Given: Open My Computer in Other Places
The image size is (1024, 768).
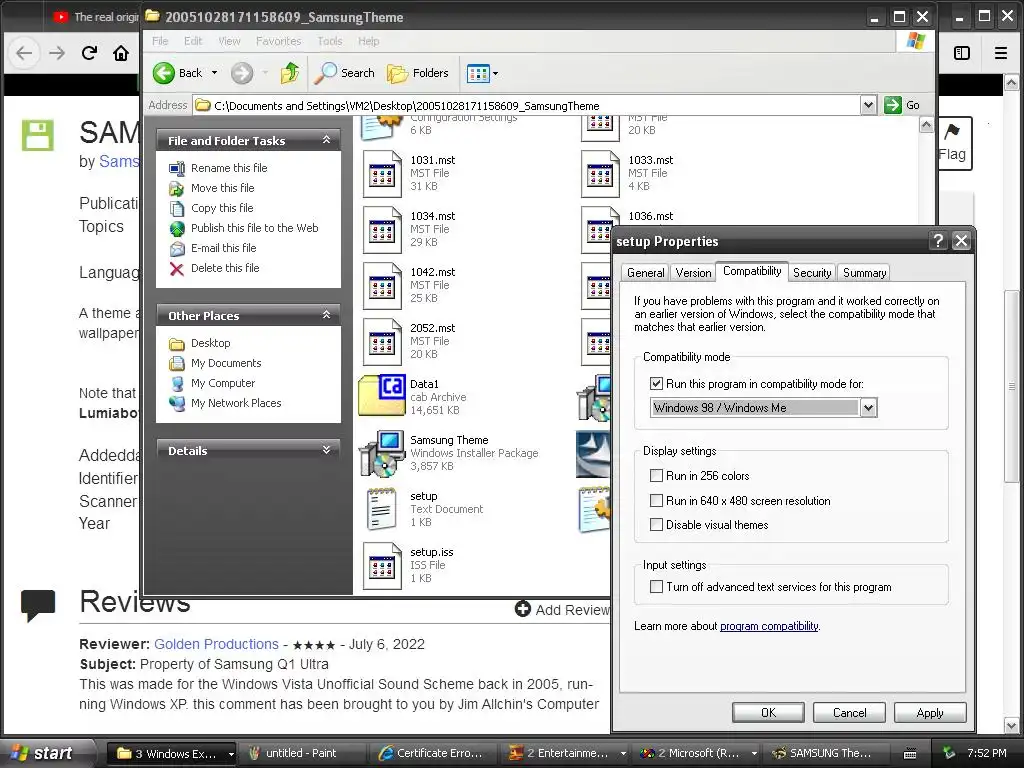Looking at the screenshot, I should pyautogui.click(x=223, y=383).
